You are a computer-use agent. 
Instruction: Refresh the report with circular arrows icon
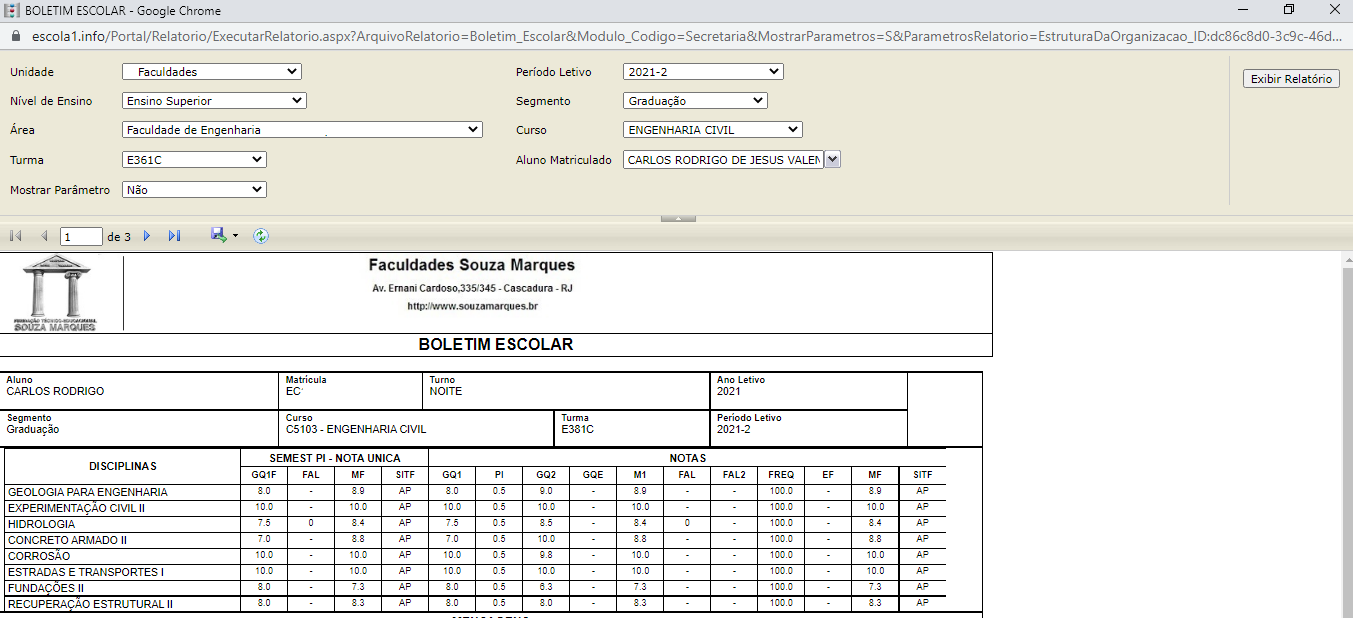(261, 236)
